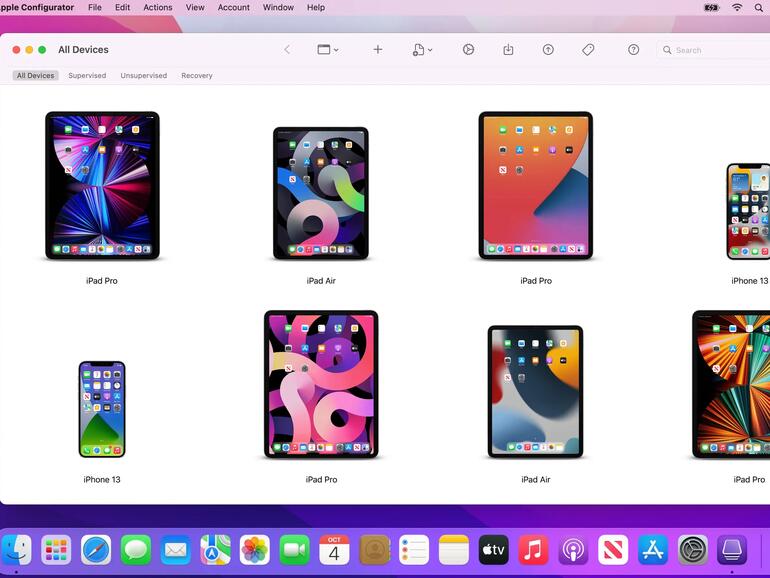Select the iPad Air with grey-yellow wallpaper
770x578 pixels.
[x=535, y=391]
